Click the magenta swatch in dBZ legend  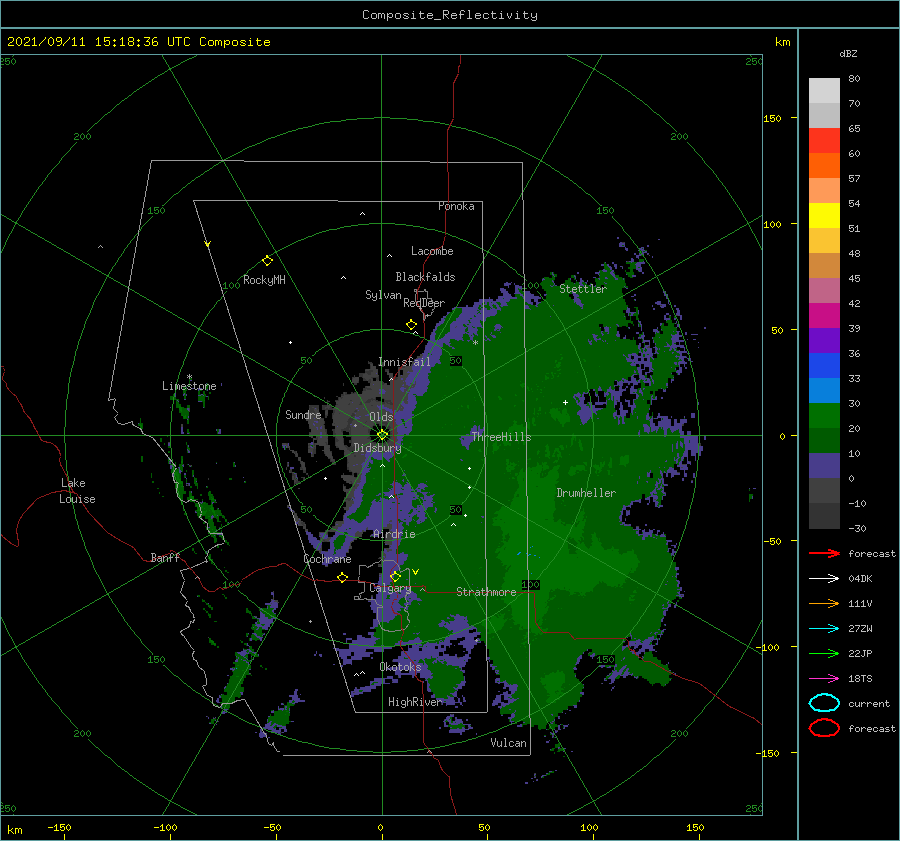pyautogui.click(x=824, y=315)
